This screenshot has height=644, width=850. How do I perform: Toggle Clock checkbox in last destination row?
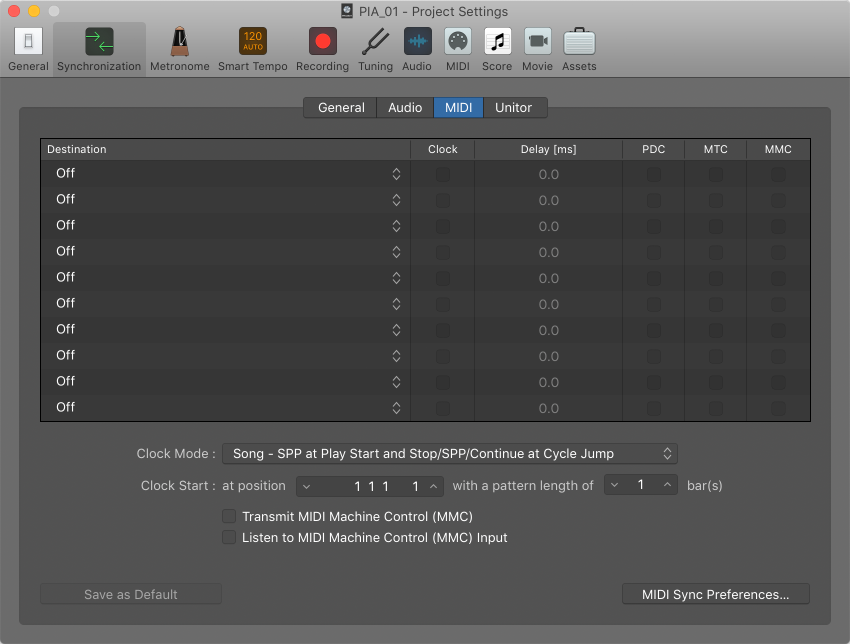point(443,408)
